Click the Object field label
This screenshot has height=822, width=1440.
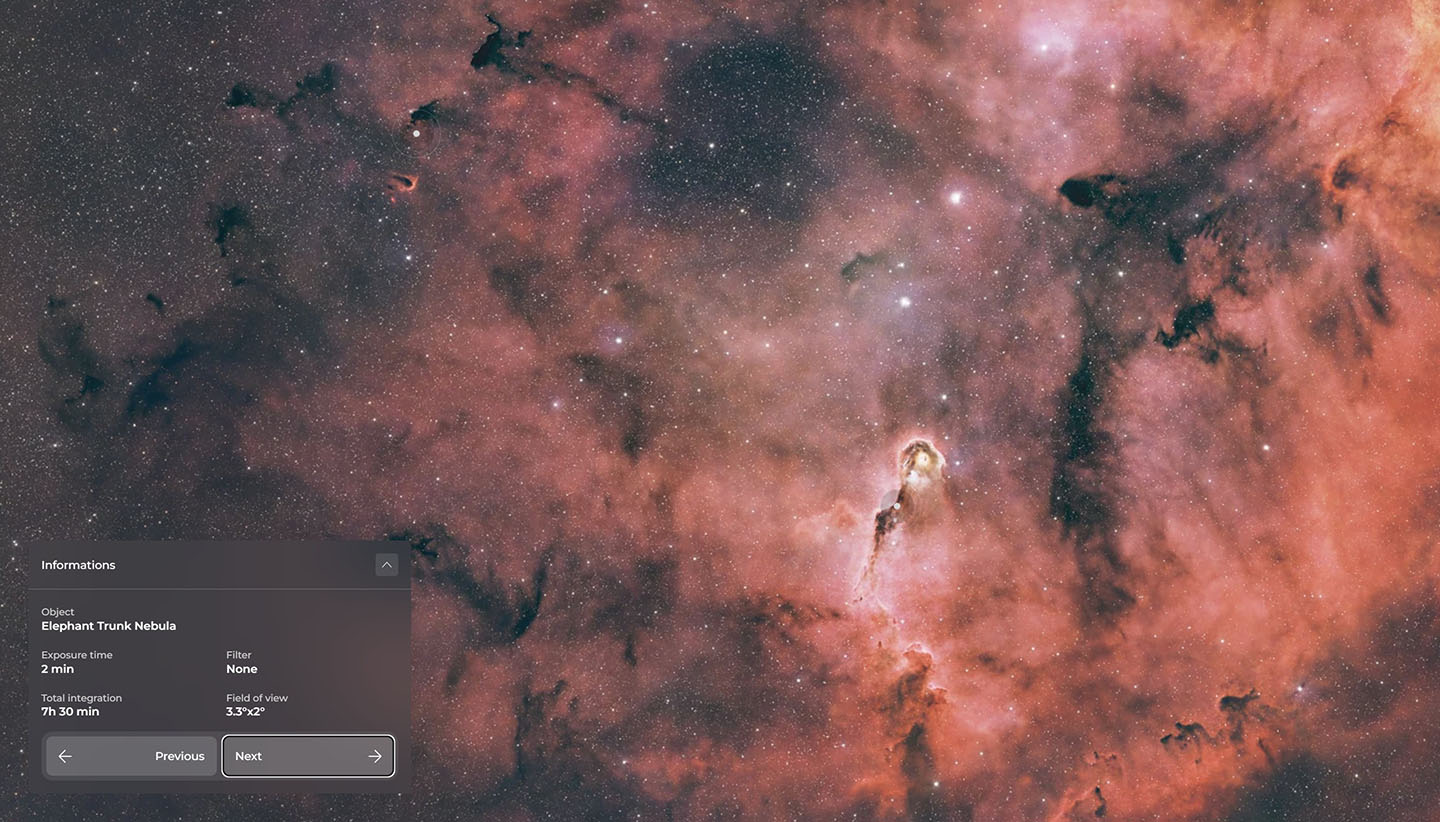pos(57,612)
